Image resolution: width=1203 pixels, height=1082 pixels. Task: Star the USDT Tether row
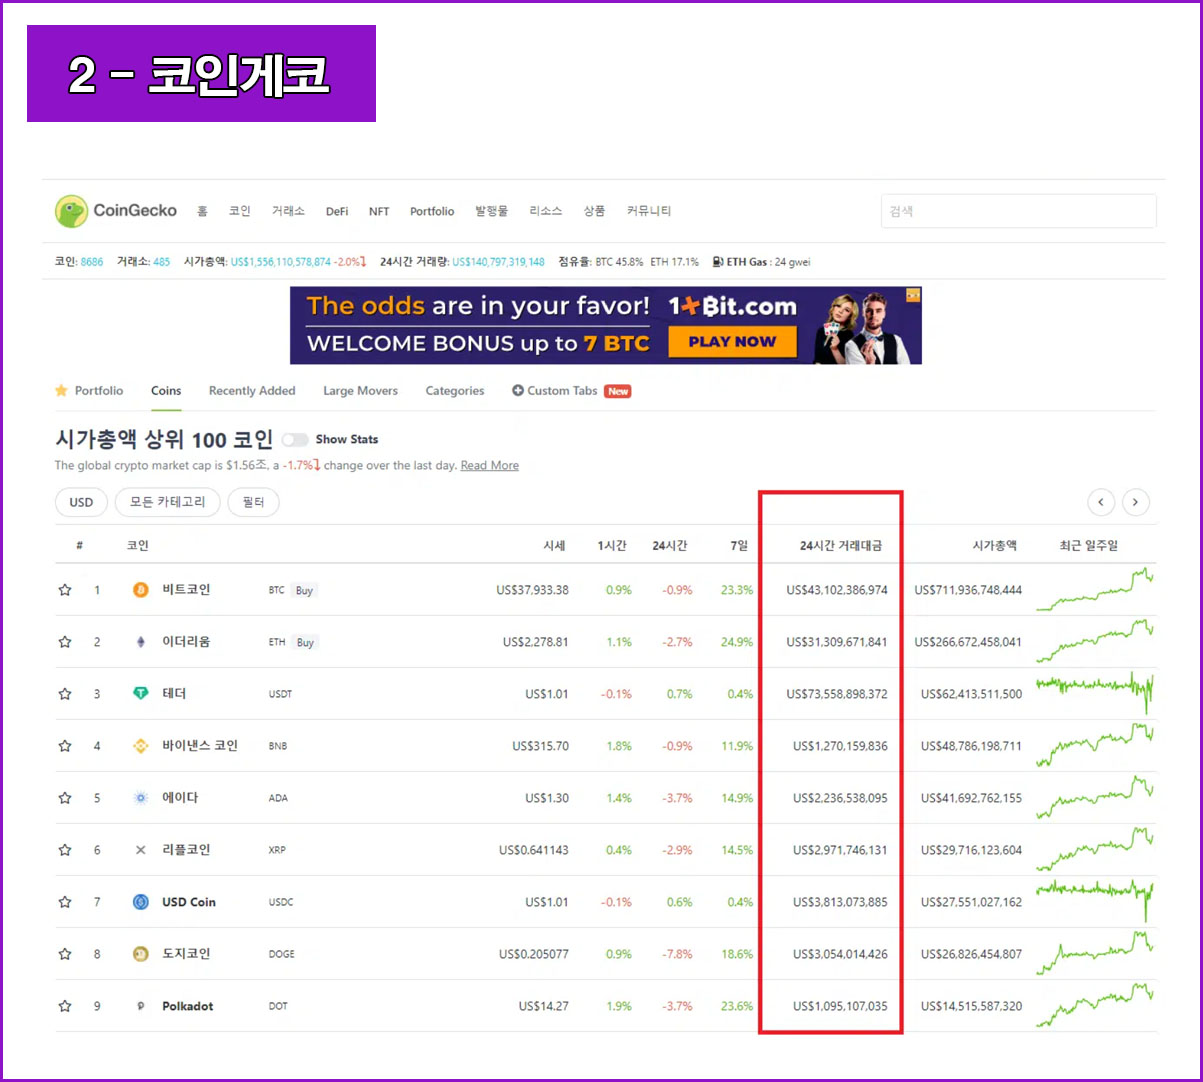[x=65, y=694]
